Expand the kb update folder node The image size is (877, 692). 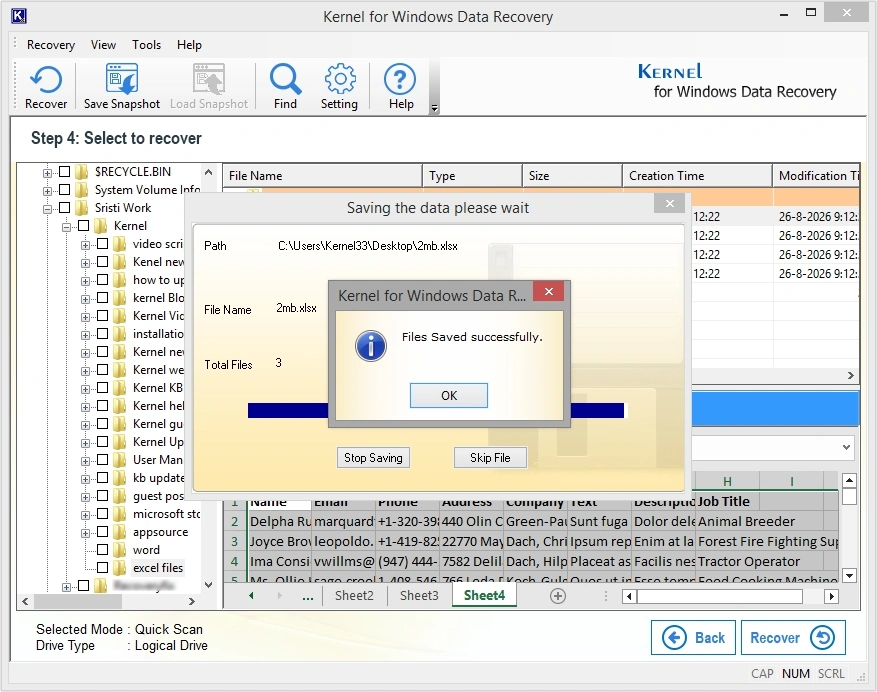tap(85, 479)
